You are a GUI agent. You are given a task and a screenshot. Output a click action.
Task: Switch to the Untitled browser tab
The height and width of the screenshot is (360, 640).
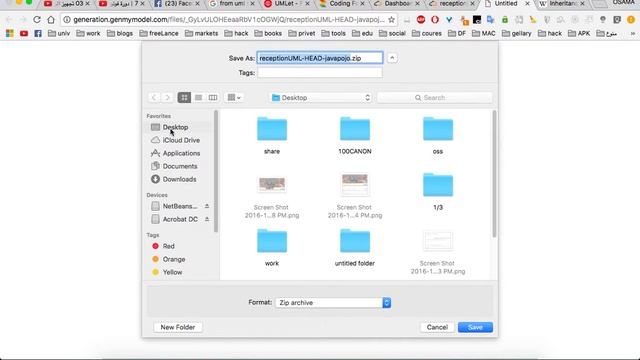click(x=507, y=4)
